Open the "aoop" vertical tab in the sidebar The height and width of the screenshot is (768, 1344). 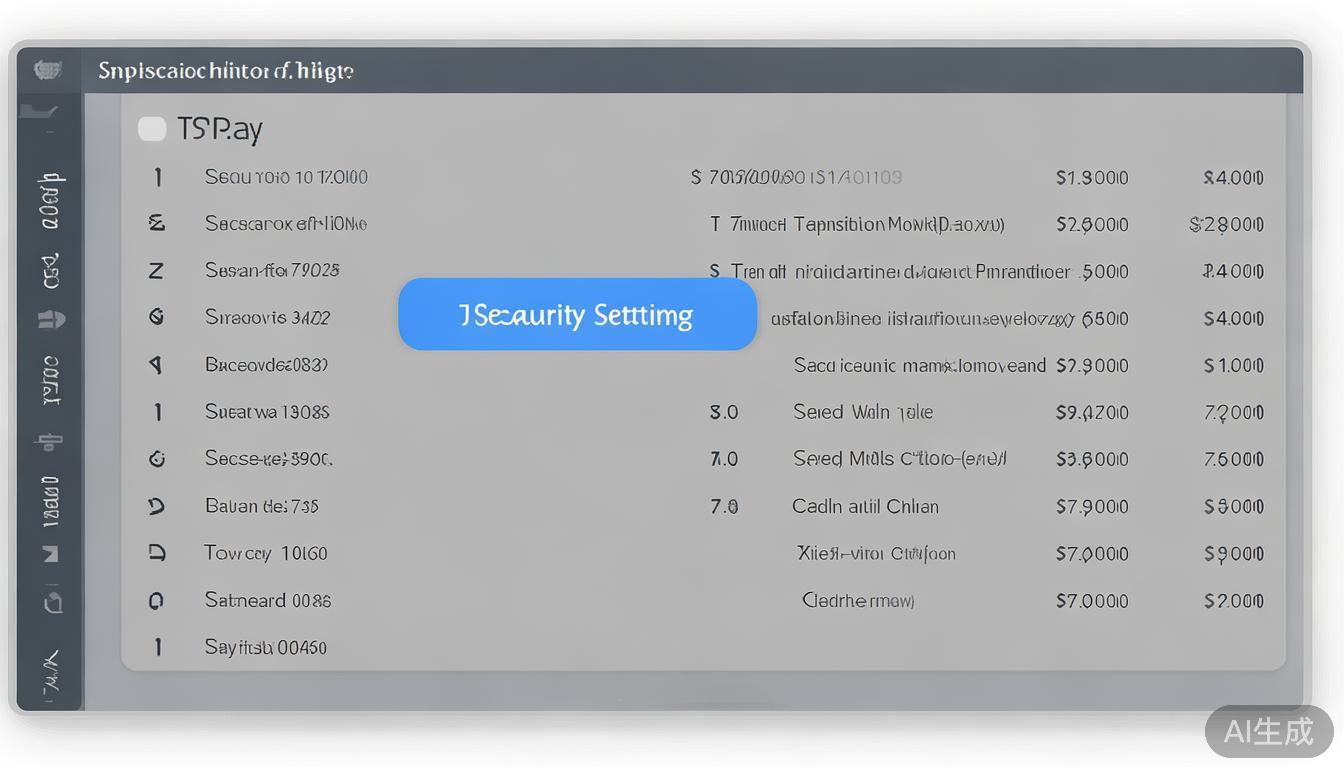pyautogui.click(x=51, y=201)
